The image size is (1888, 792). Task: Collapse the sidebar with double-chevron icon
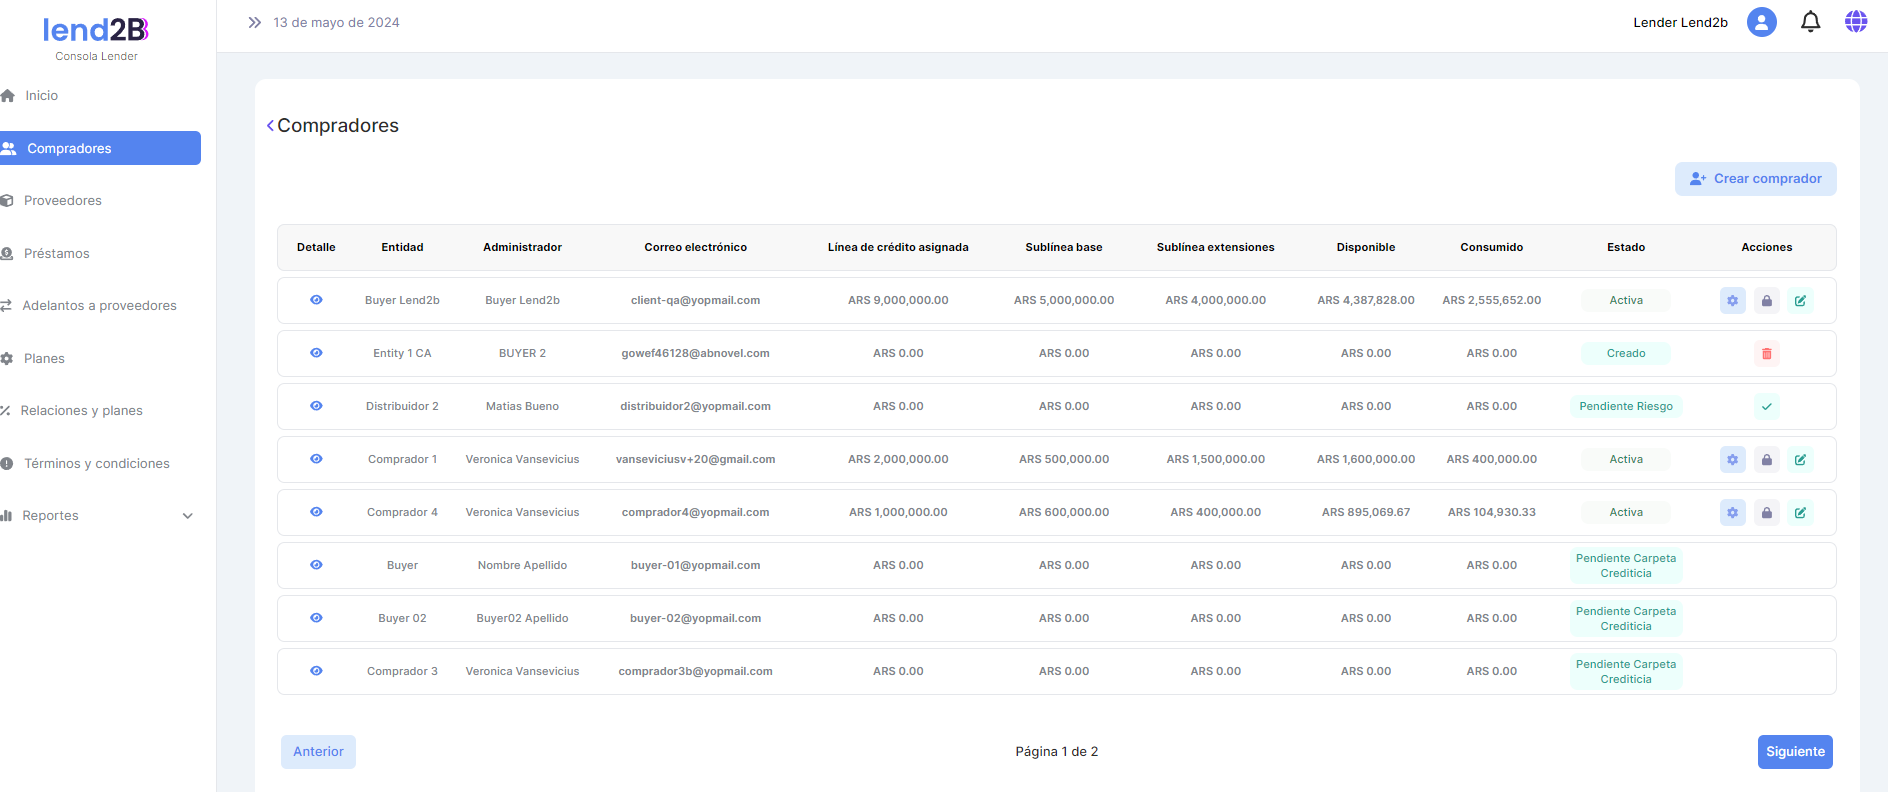[255, 22]
